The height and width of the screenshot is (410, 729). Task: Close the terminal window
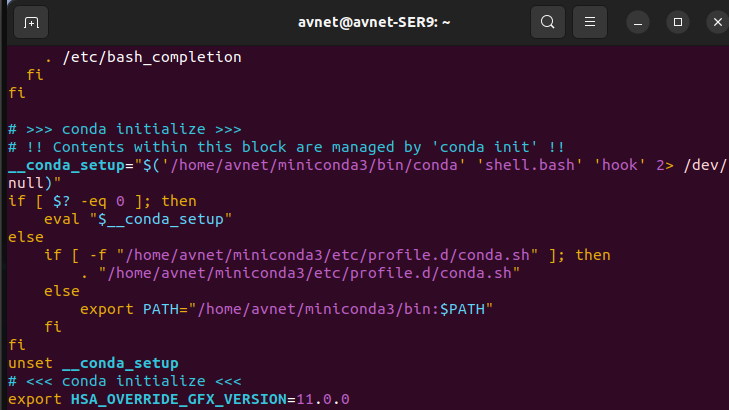(x=709, y=21)
